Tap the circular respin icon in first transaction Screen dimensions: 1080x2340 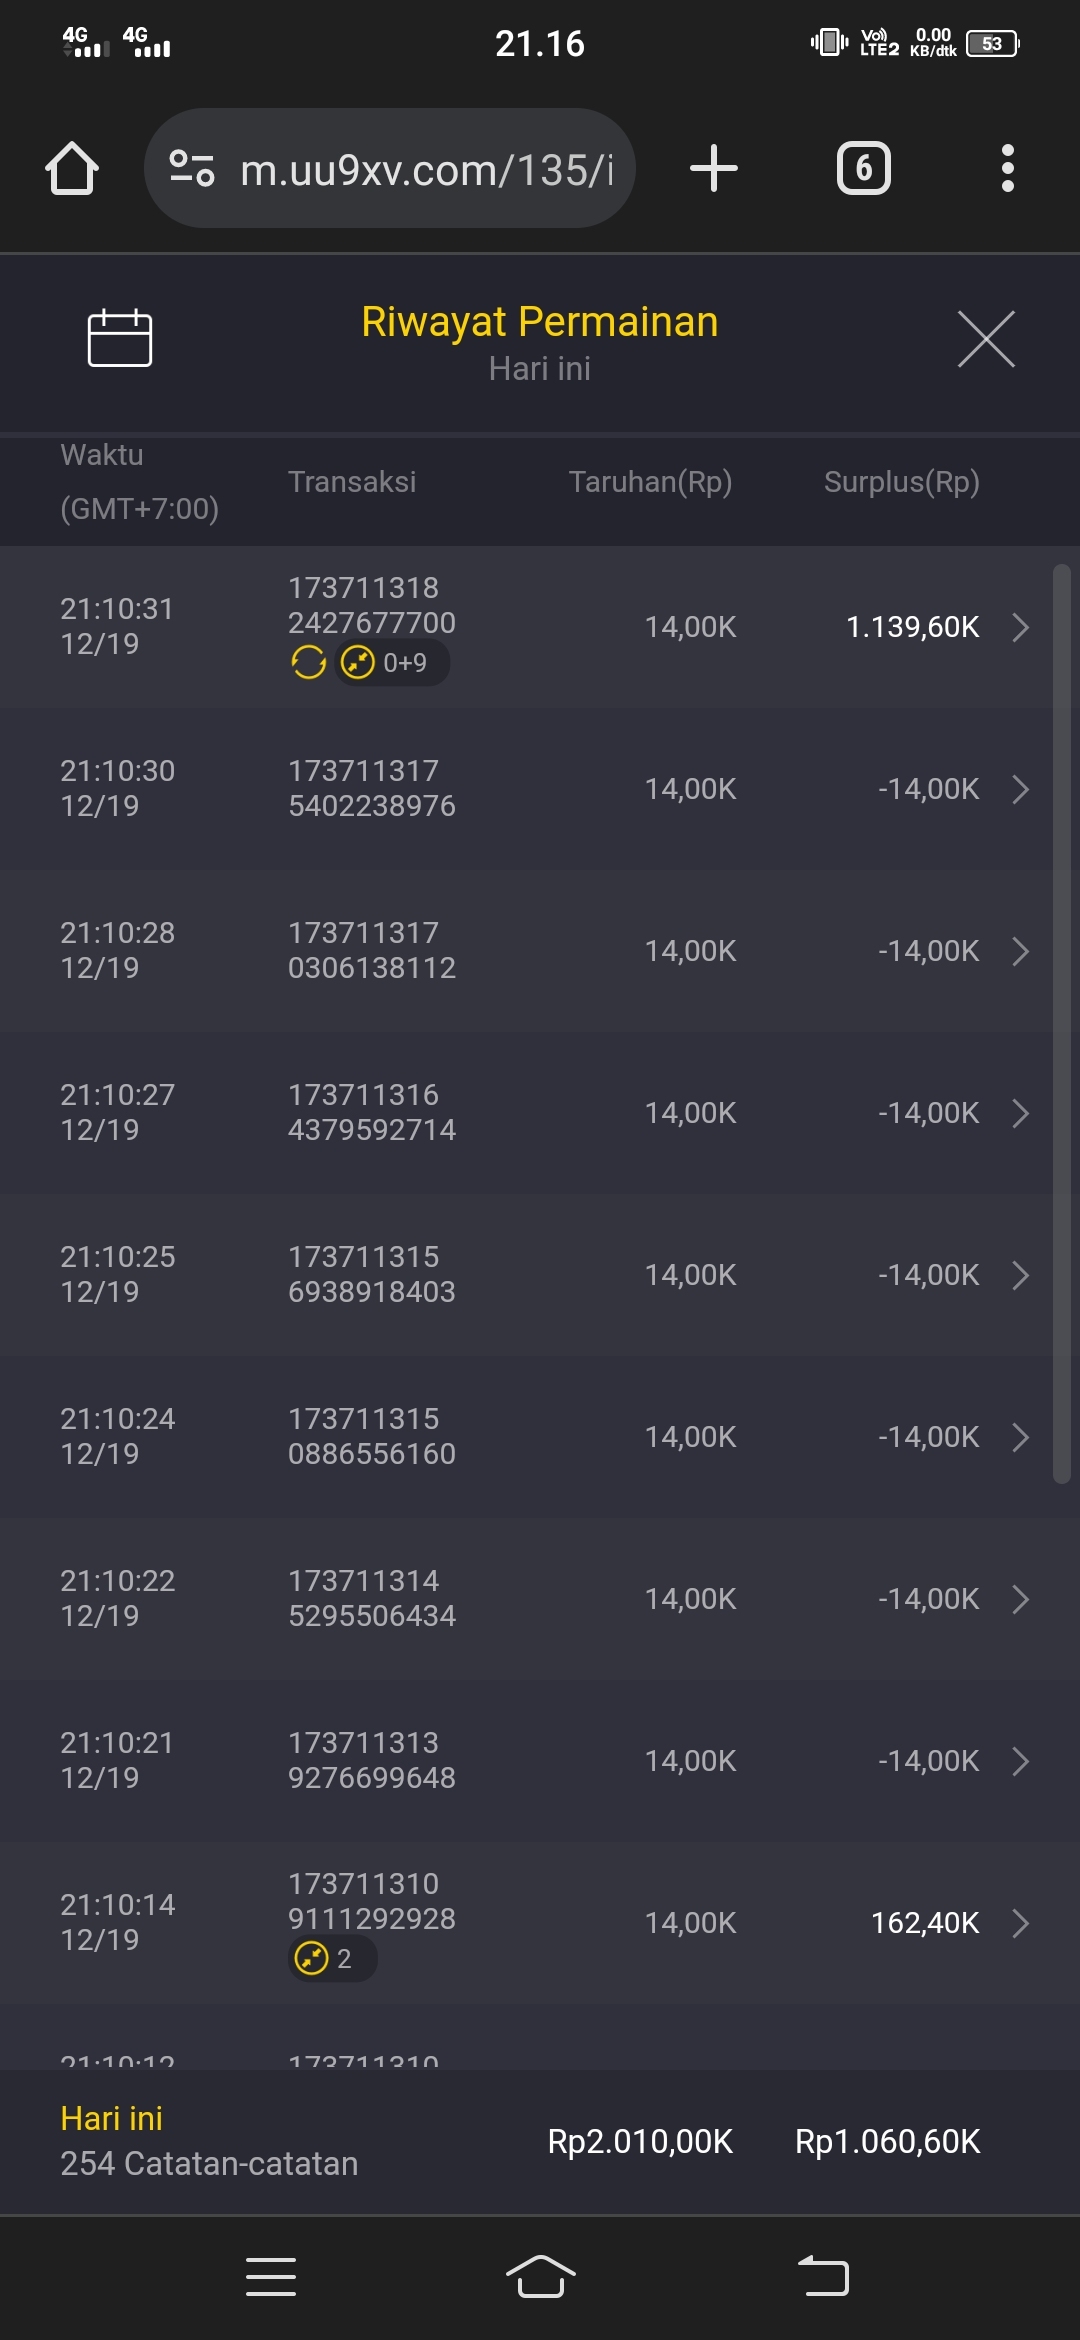click(308, 662)
